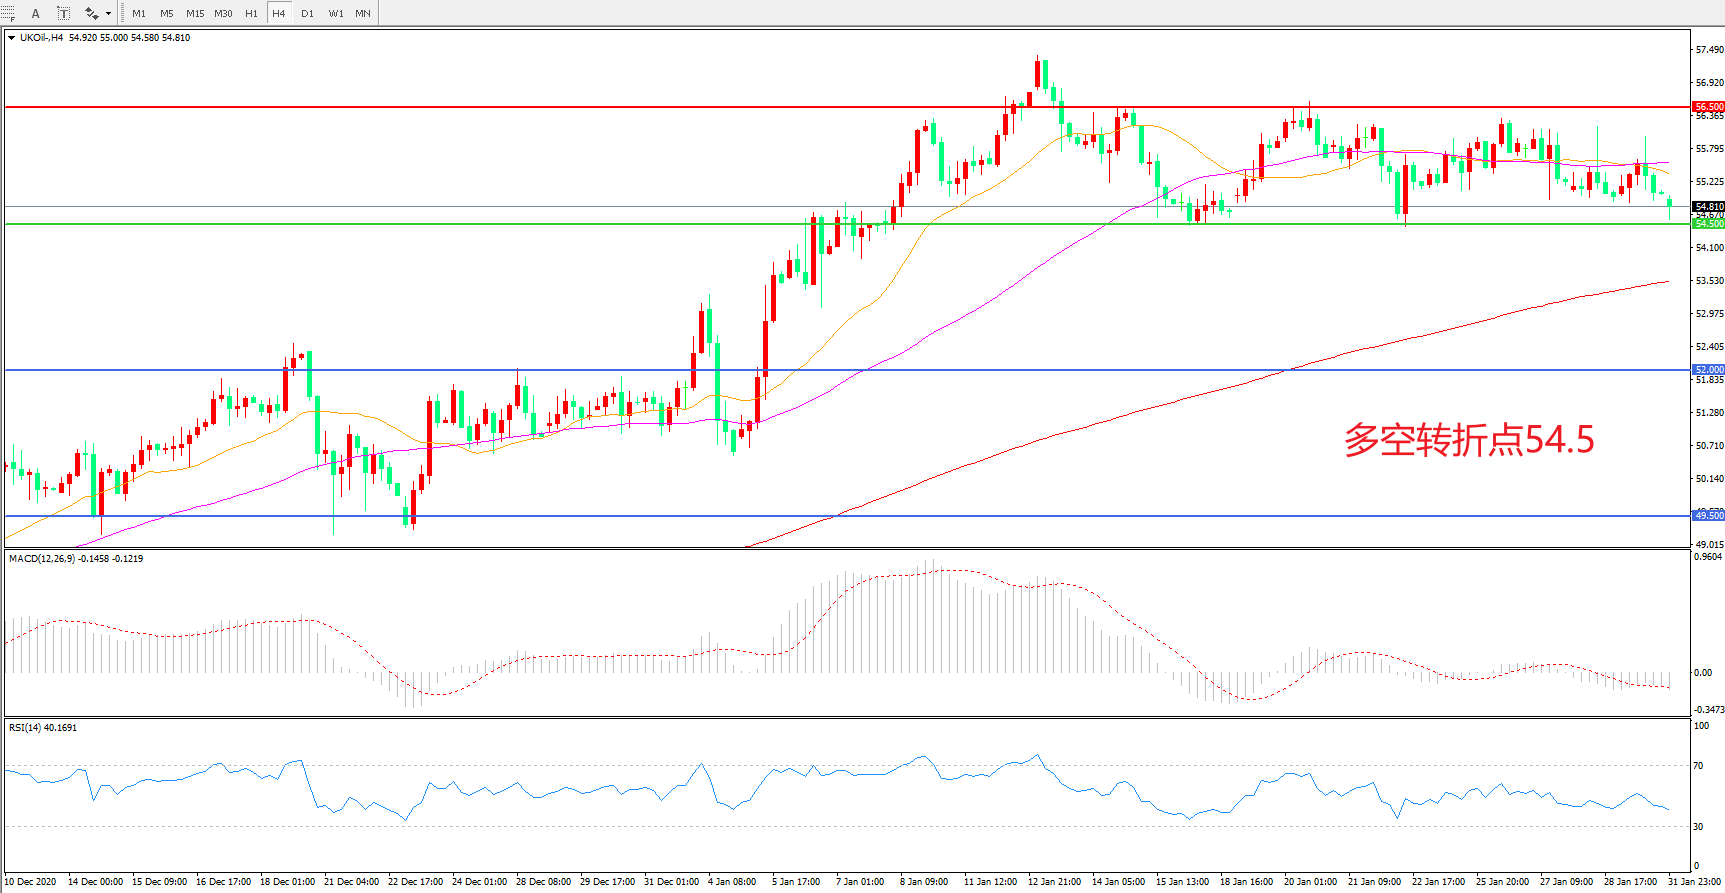Click the green 54.500 price level label
1725x893 pixels.
(1708, 224)
